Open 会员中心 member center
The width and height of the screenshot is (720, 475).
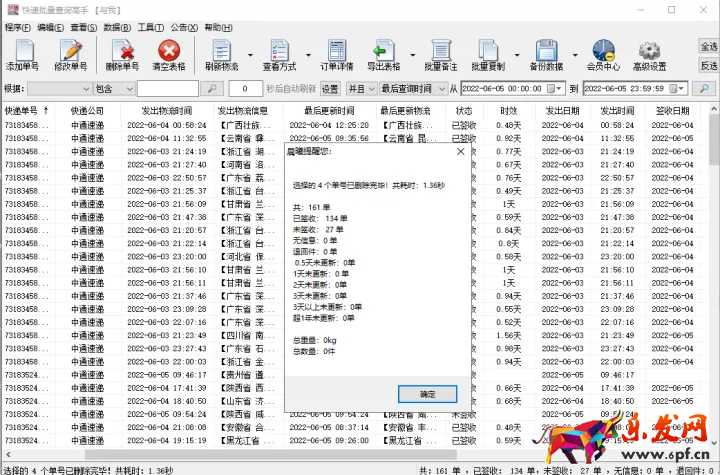click(x=602, y=54)
